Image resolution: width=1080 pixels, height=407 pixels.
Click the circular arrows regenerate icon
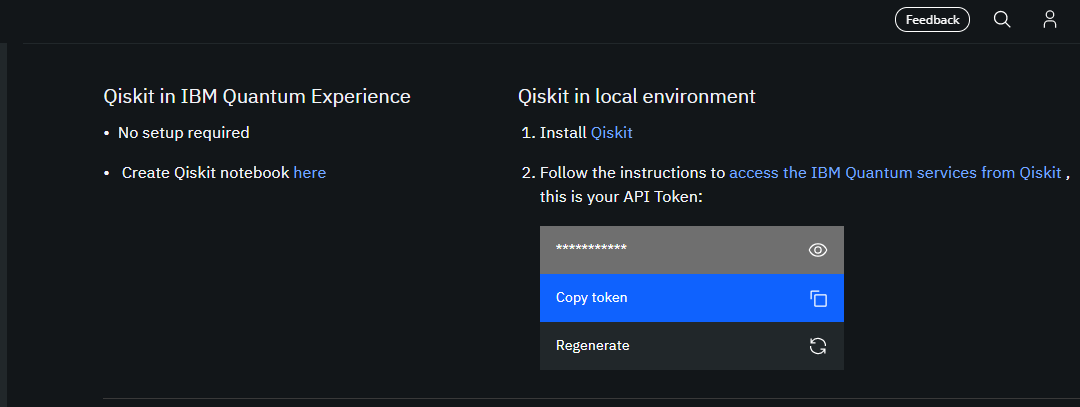[818, 346]
